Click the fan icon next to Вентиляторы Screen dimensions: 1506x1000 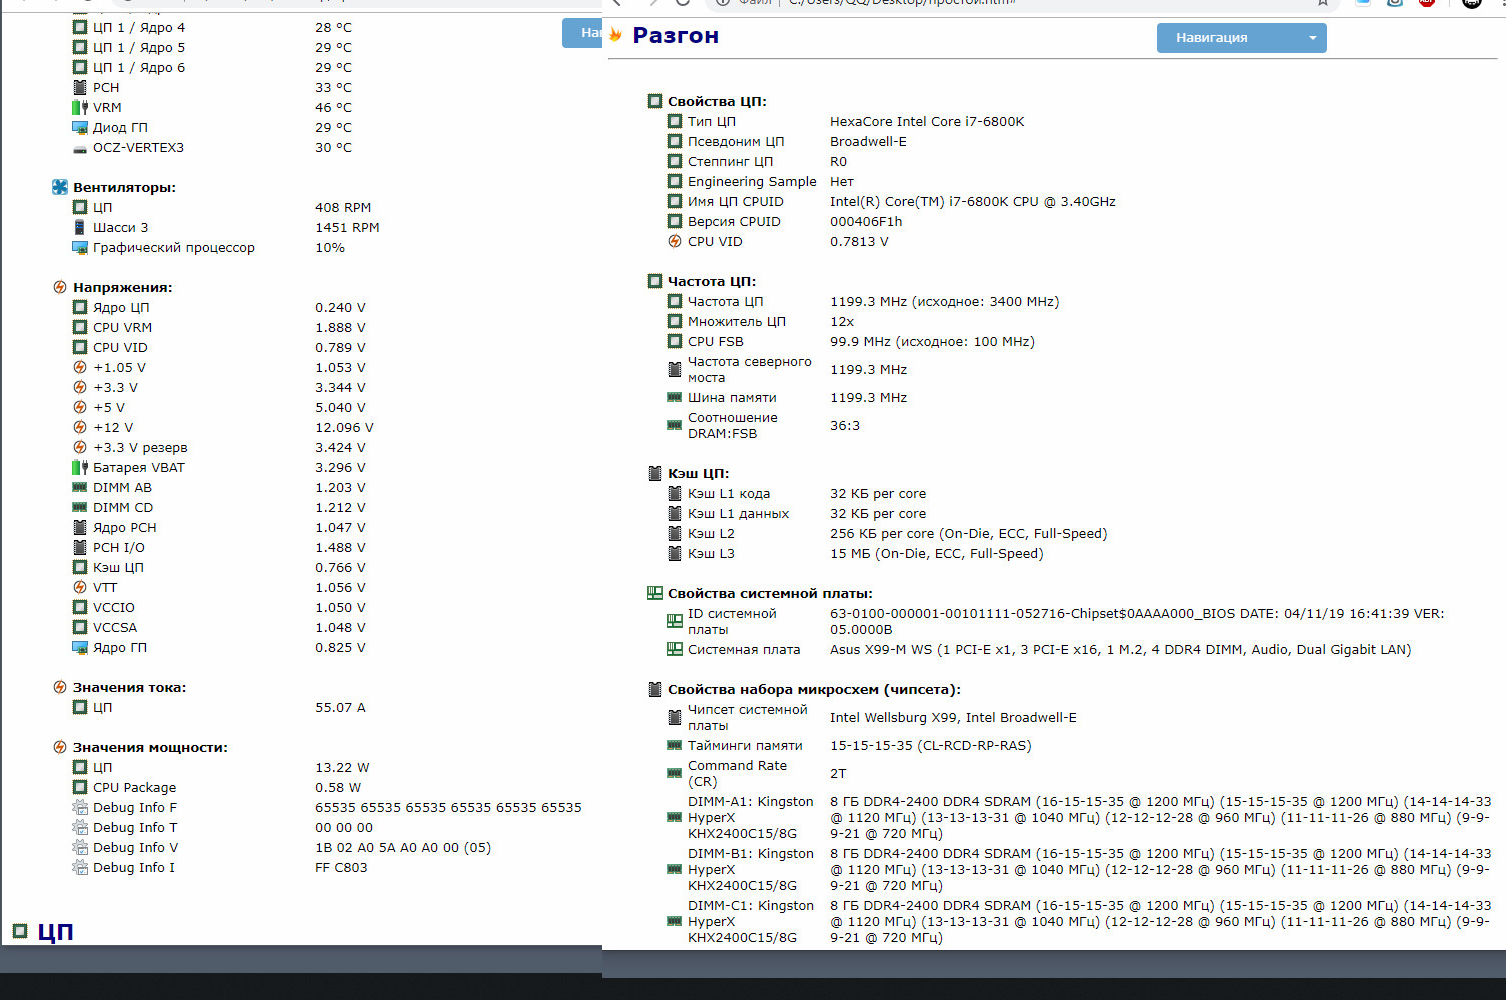coord(60,187)
